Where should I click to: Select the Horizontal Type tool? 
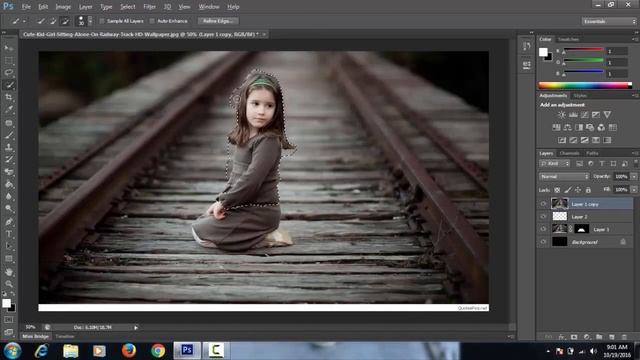[x=9, y=234]
